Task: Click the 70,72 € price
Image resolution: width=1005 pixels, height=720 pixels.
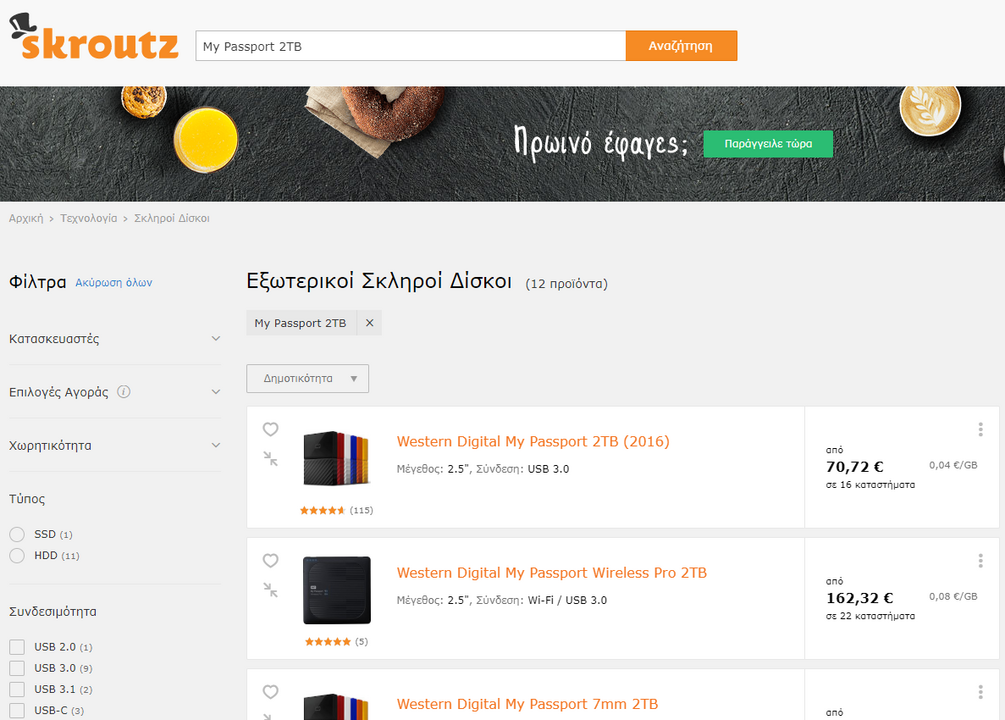Action: click(x=854, y=467)
